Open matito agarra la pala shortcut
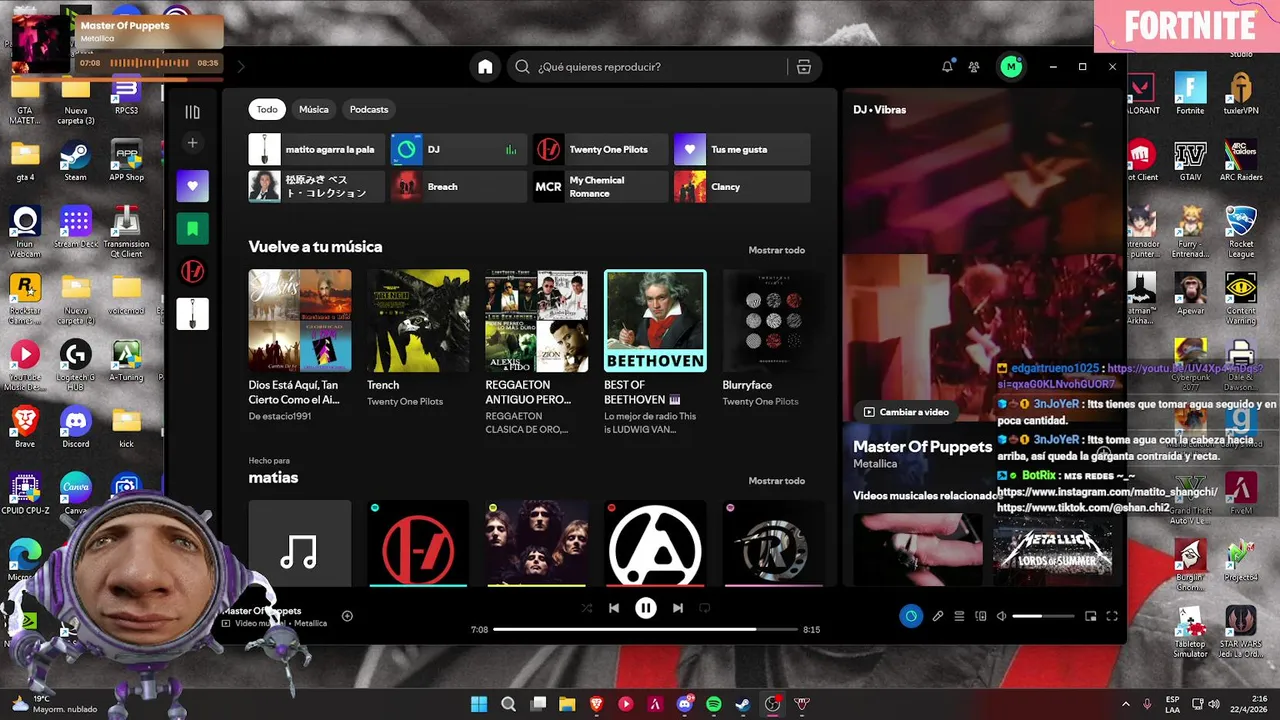This screenshot has width=1280, height=720. pos(317,150)
